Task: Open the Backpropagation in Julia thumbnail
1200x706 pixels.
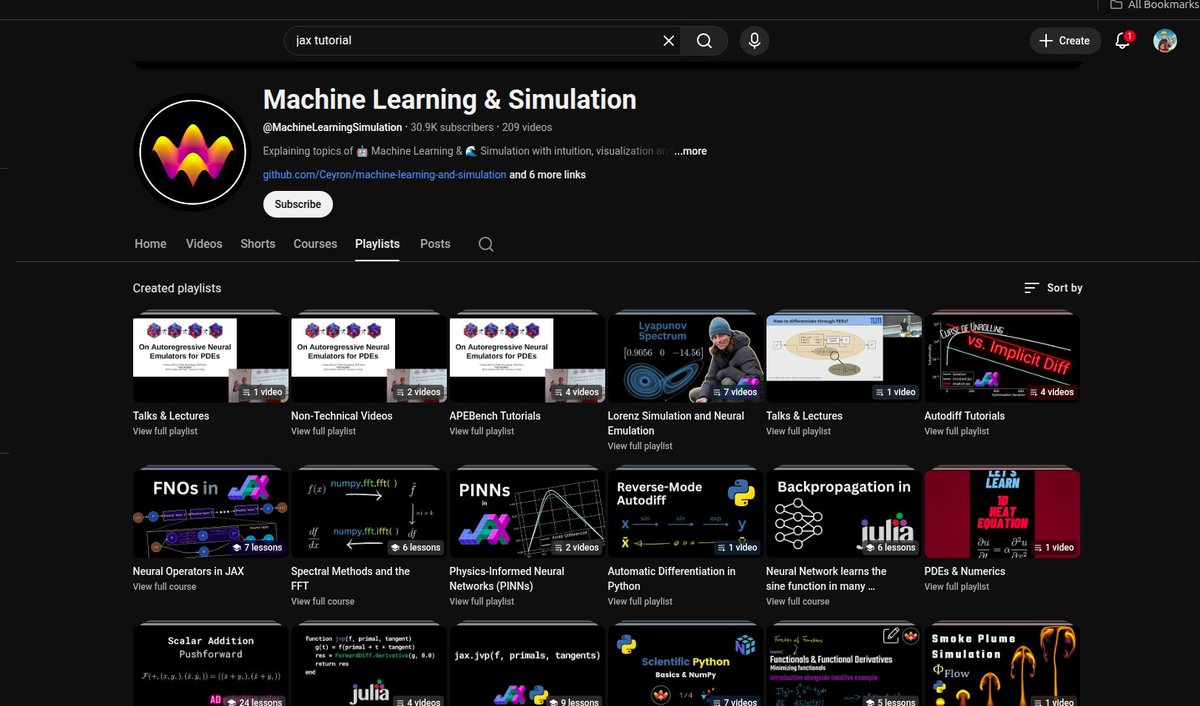Action: click(x=843, y=515)
